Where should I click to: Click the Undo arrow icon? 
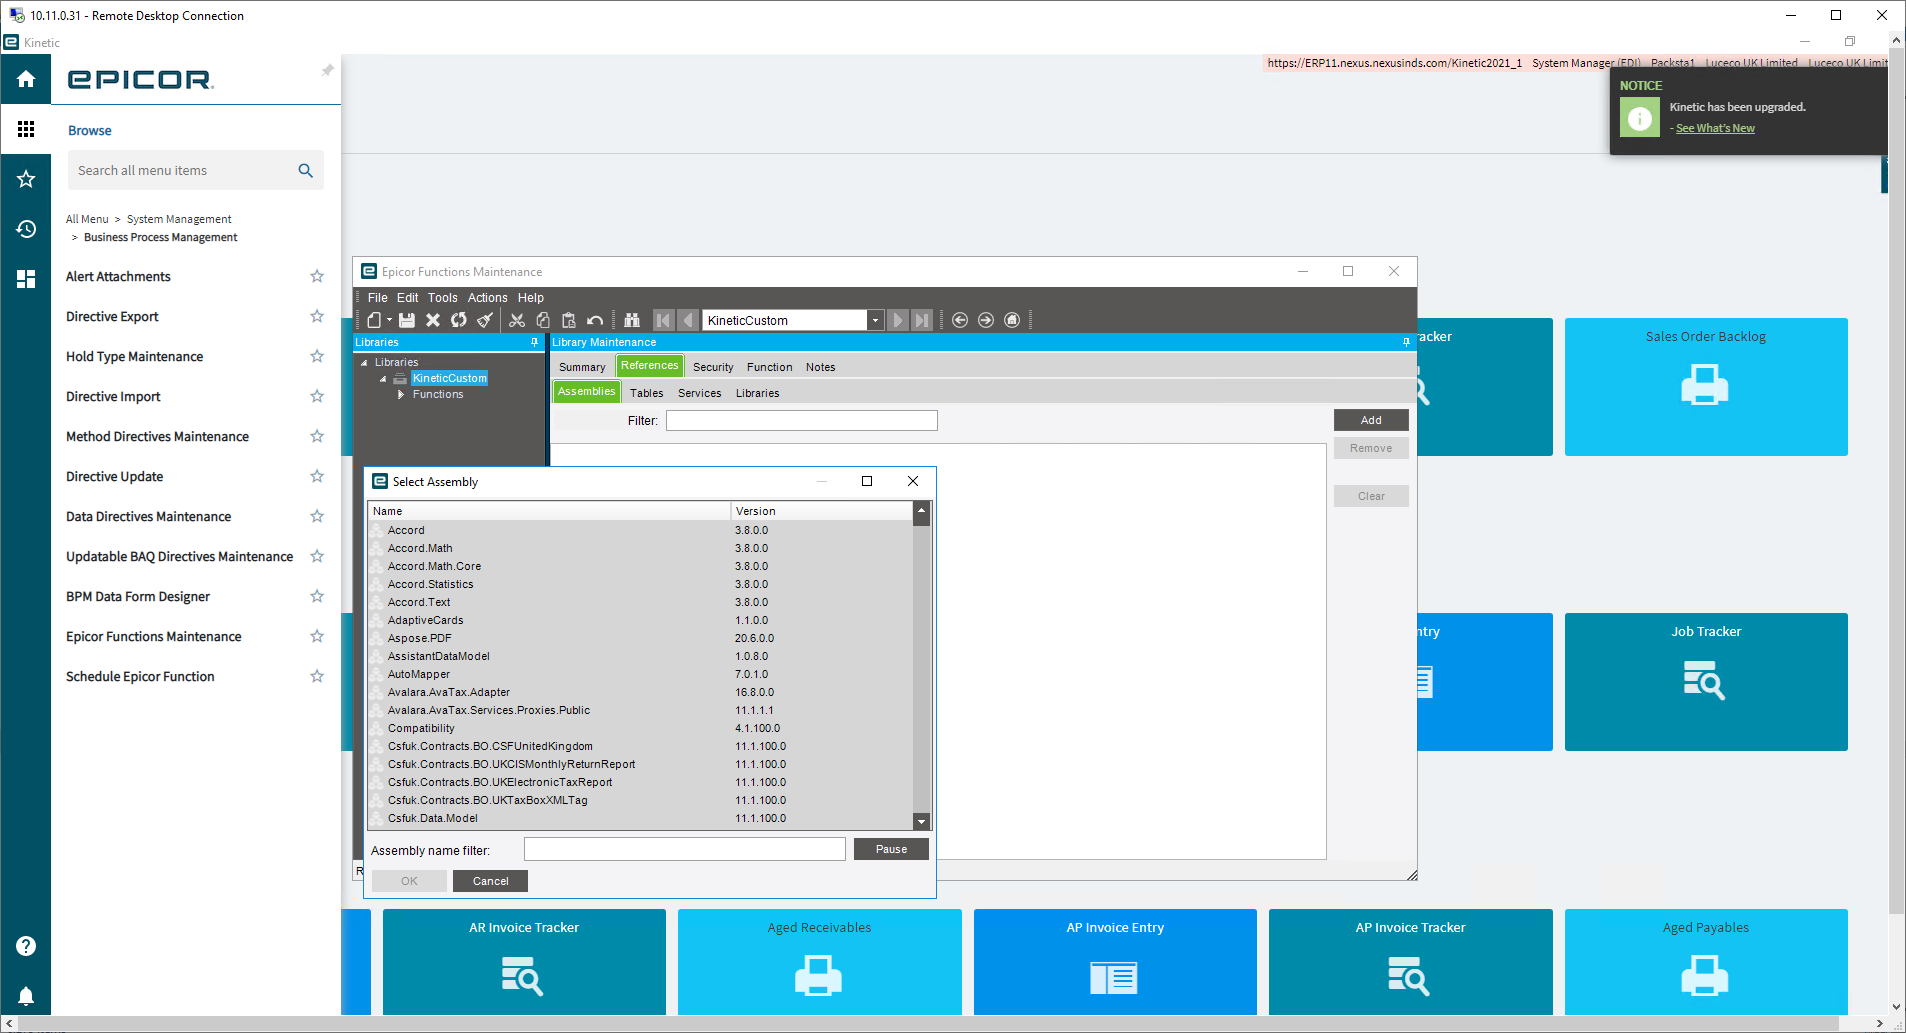(595, 320)
